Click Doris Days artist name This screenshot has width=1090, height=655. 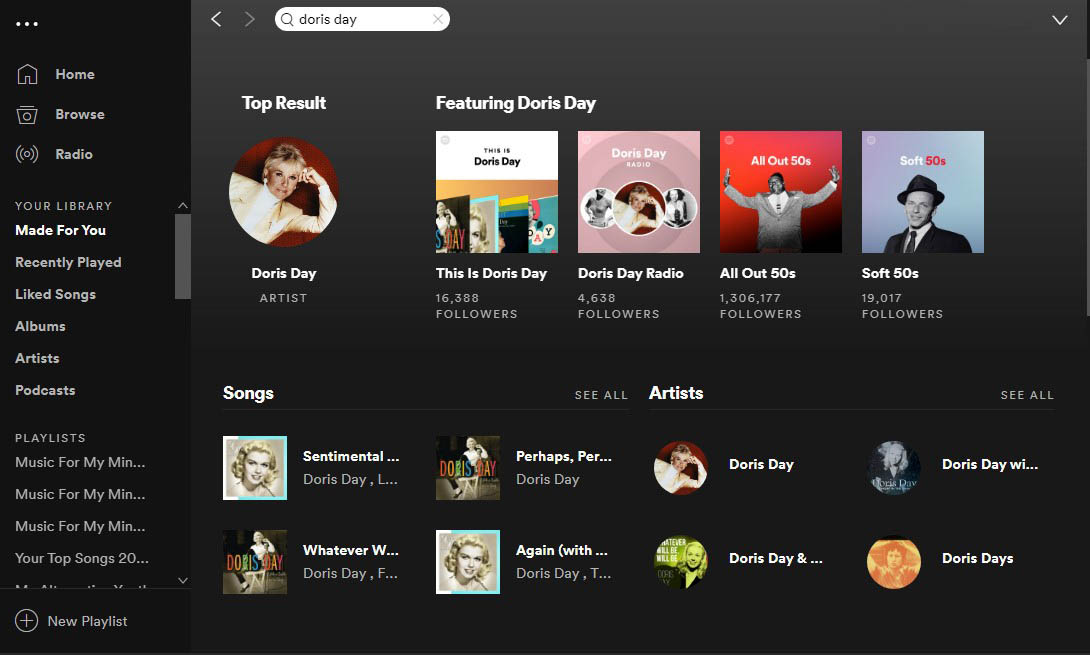click(977, 558)
